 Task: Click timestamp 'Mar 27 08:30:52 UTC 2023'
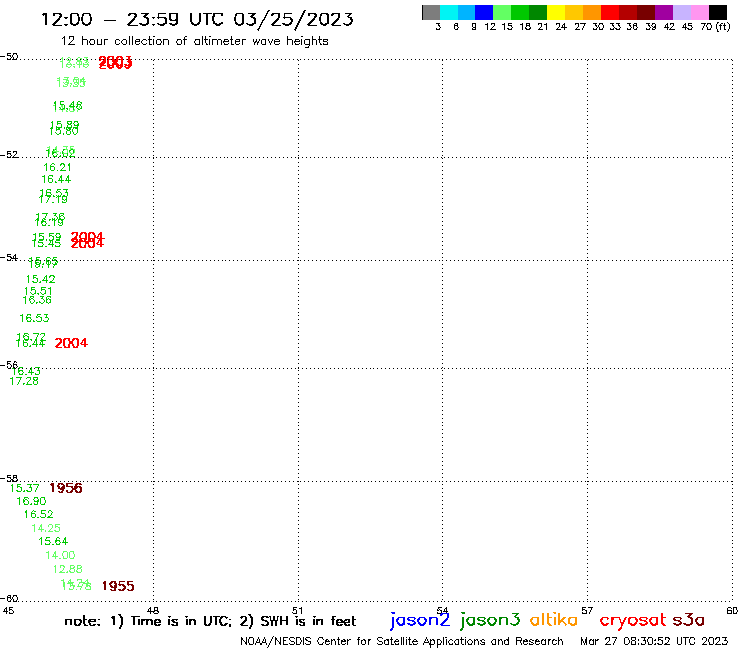click(x=654, y=641)
